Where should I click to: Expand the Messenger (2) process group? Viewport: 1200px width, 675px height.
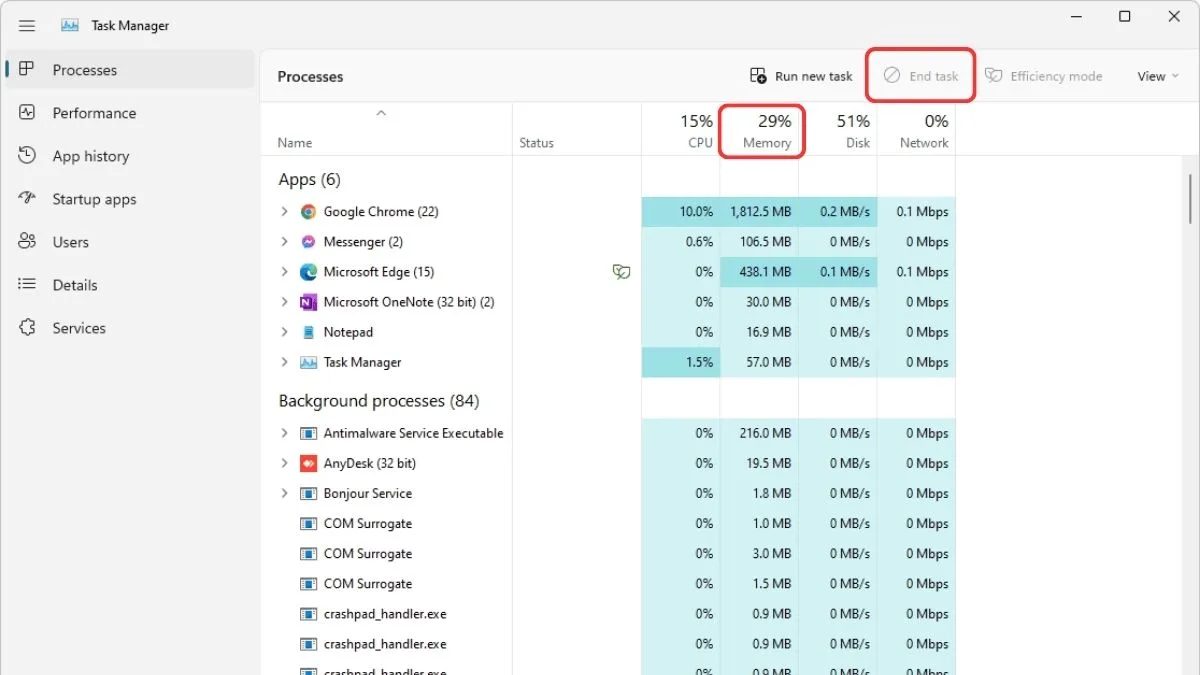(284, 242)
